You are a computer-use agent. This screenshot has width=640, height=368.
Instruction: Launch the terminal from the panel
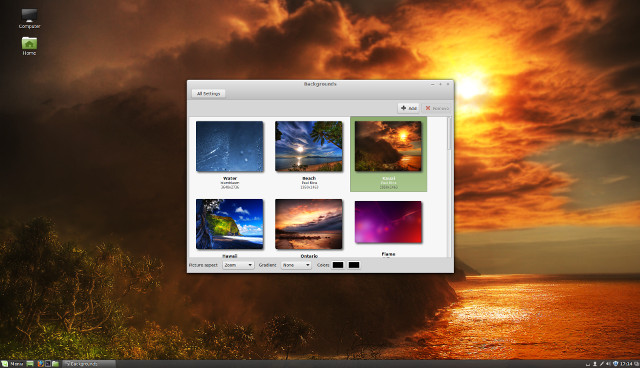click(48, 364)
